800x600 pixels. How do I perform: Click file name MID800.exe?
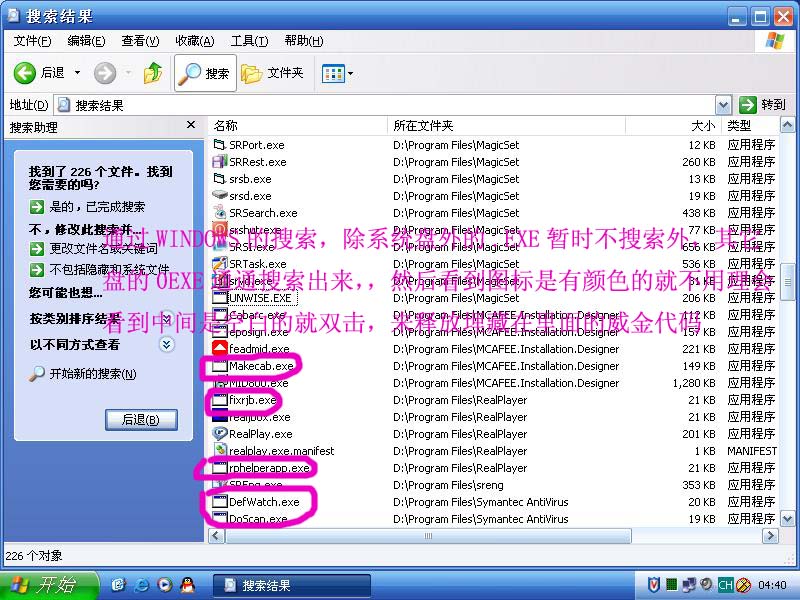click(x=258, y=383)
